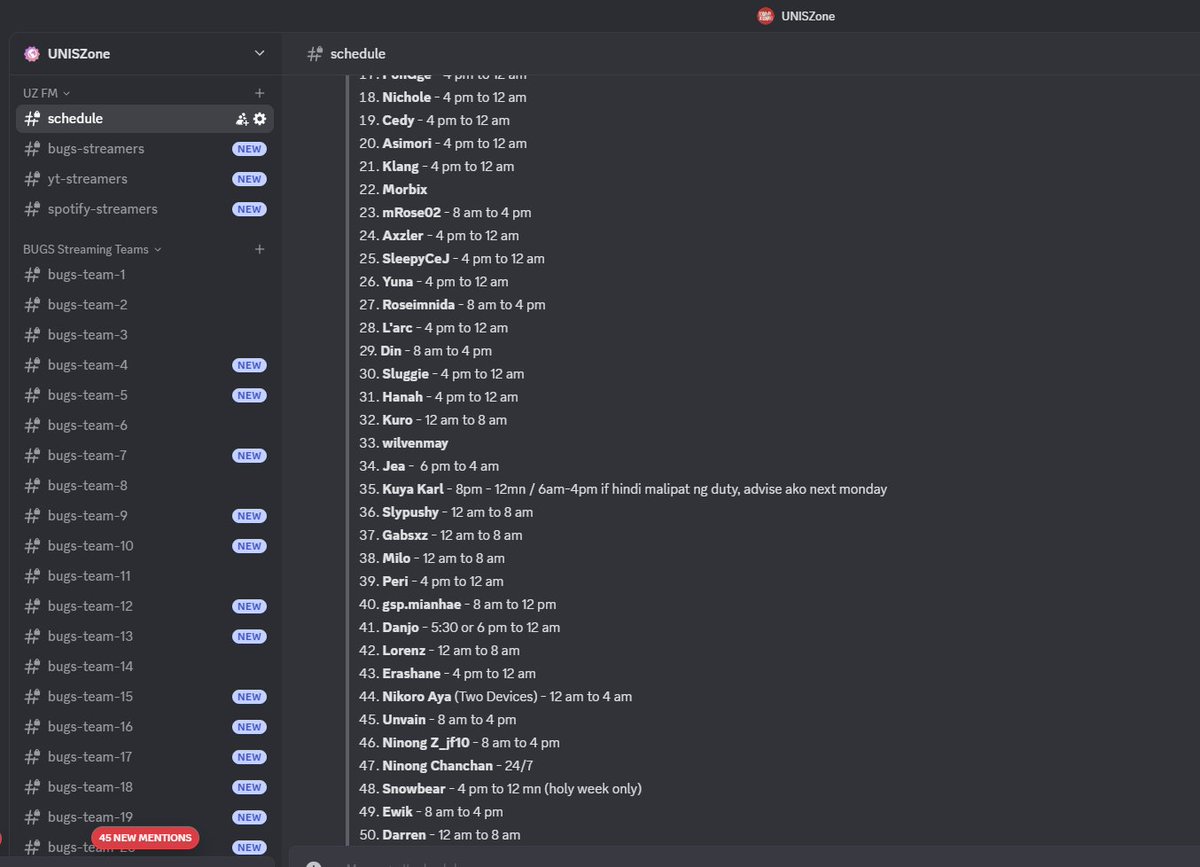The height and width of the screenshot is (867, 1200).
Task: Click the "48. Snowbear" holy week line
Action: click(x=500, y=789)
